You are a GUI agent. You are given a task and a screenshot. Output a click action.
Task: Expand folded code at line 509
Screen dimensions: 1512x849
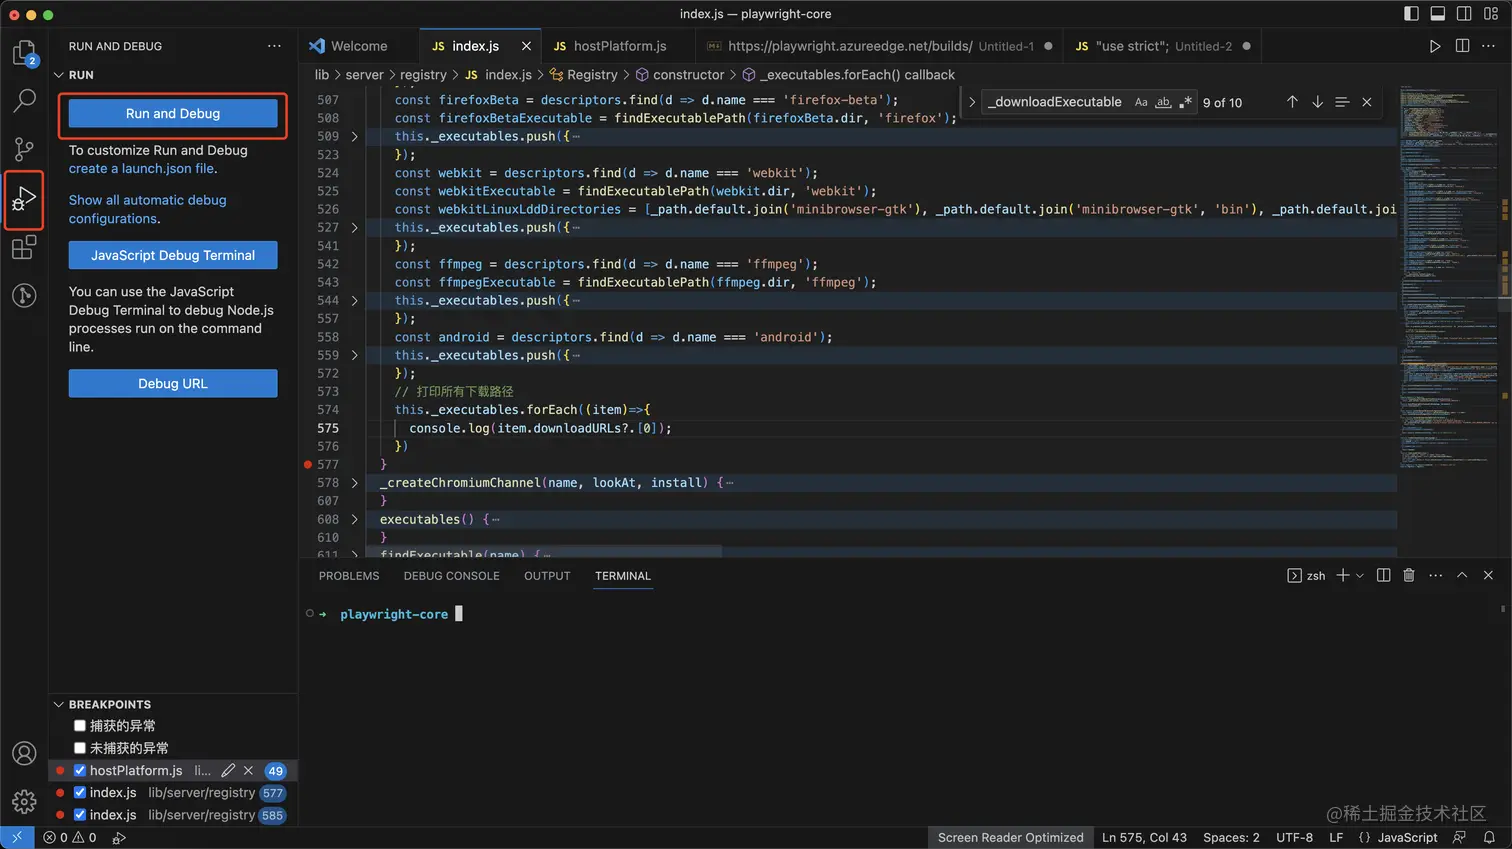[x=354, y=136]
